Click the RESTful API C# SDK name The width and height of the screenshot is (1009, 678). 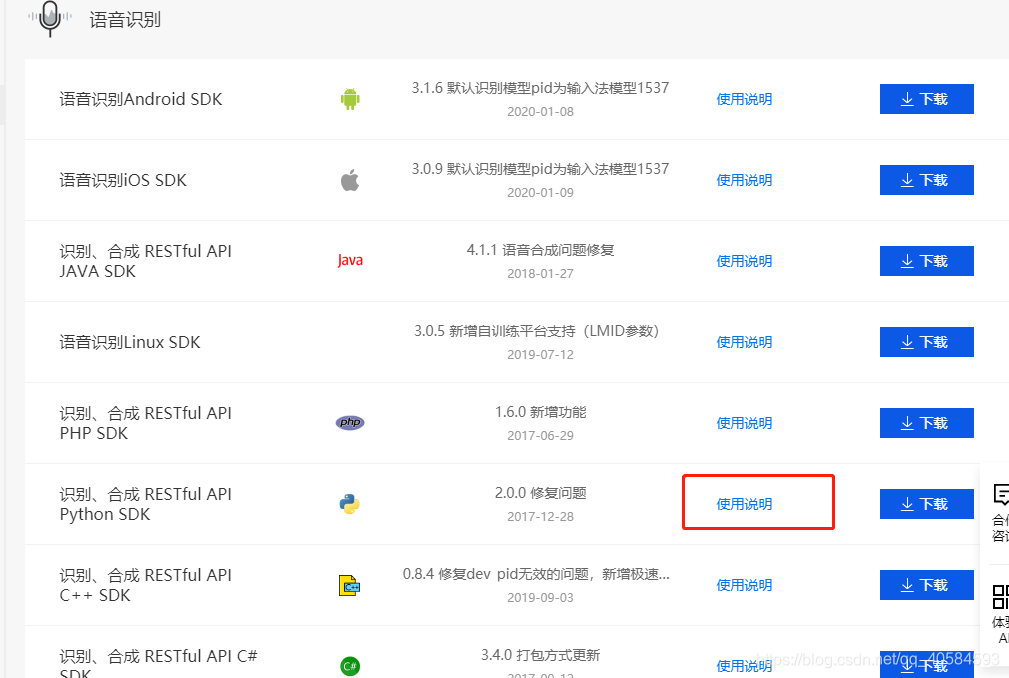158,663
